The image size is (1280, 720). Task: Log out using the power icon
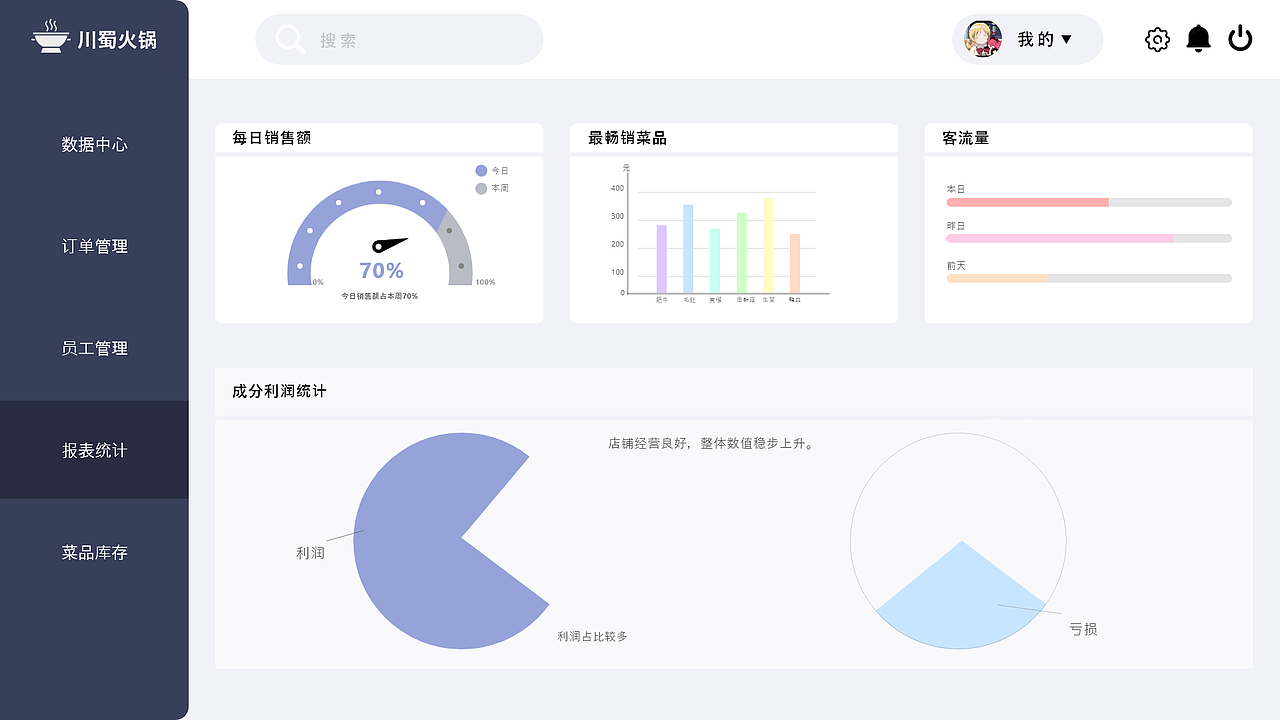tap(1240, 39)
